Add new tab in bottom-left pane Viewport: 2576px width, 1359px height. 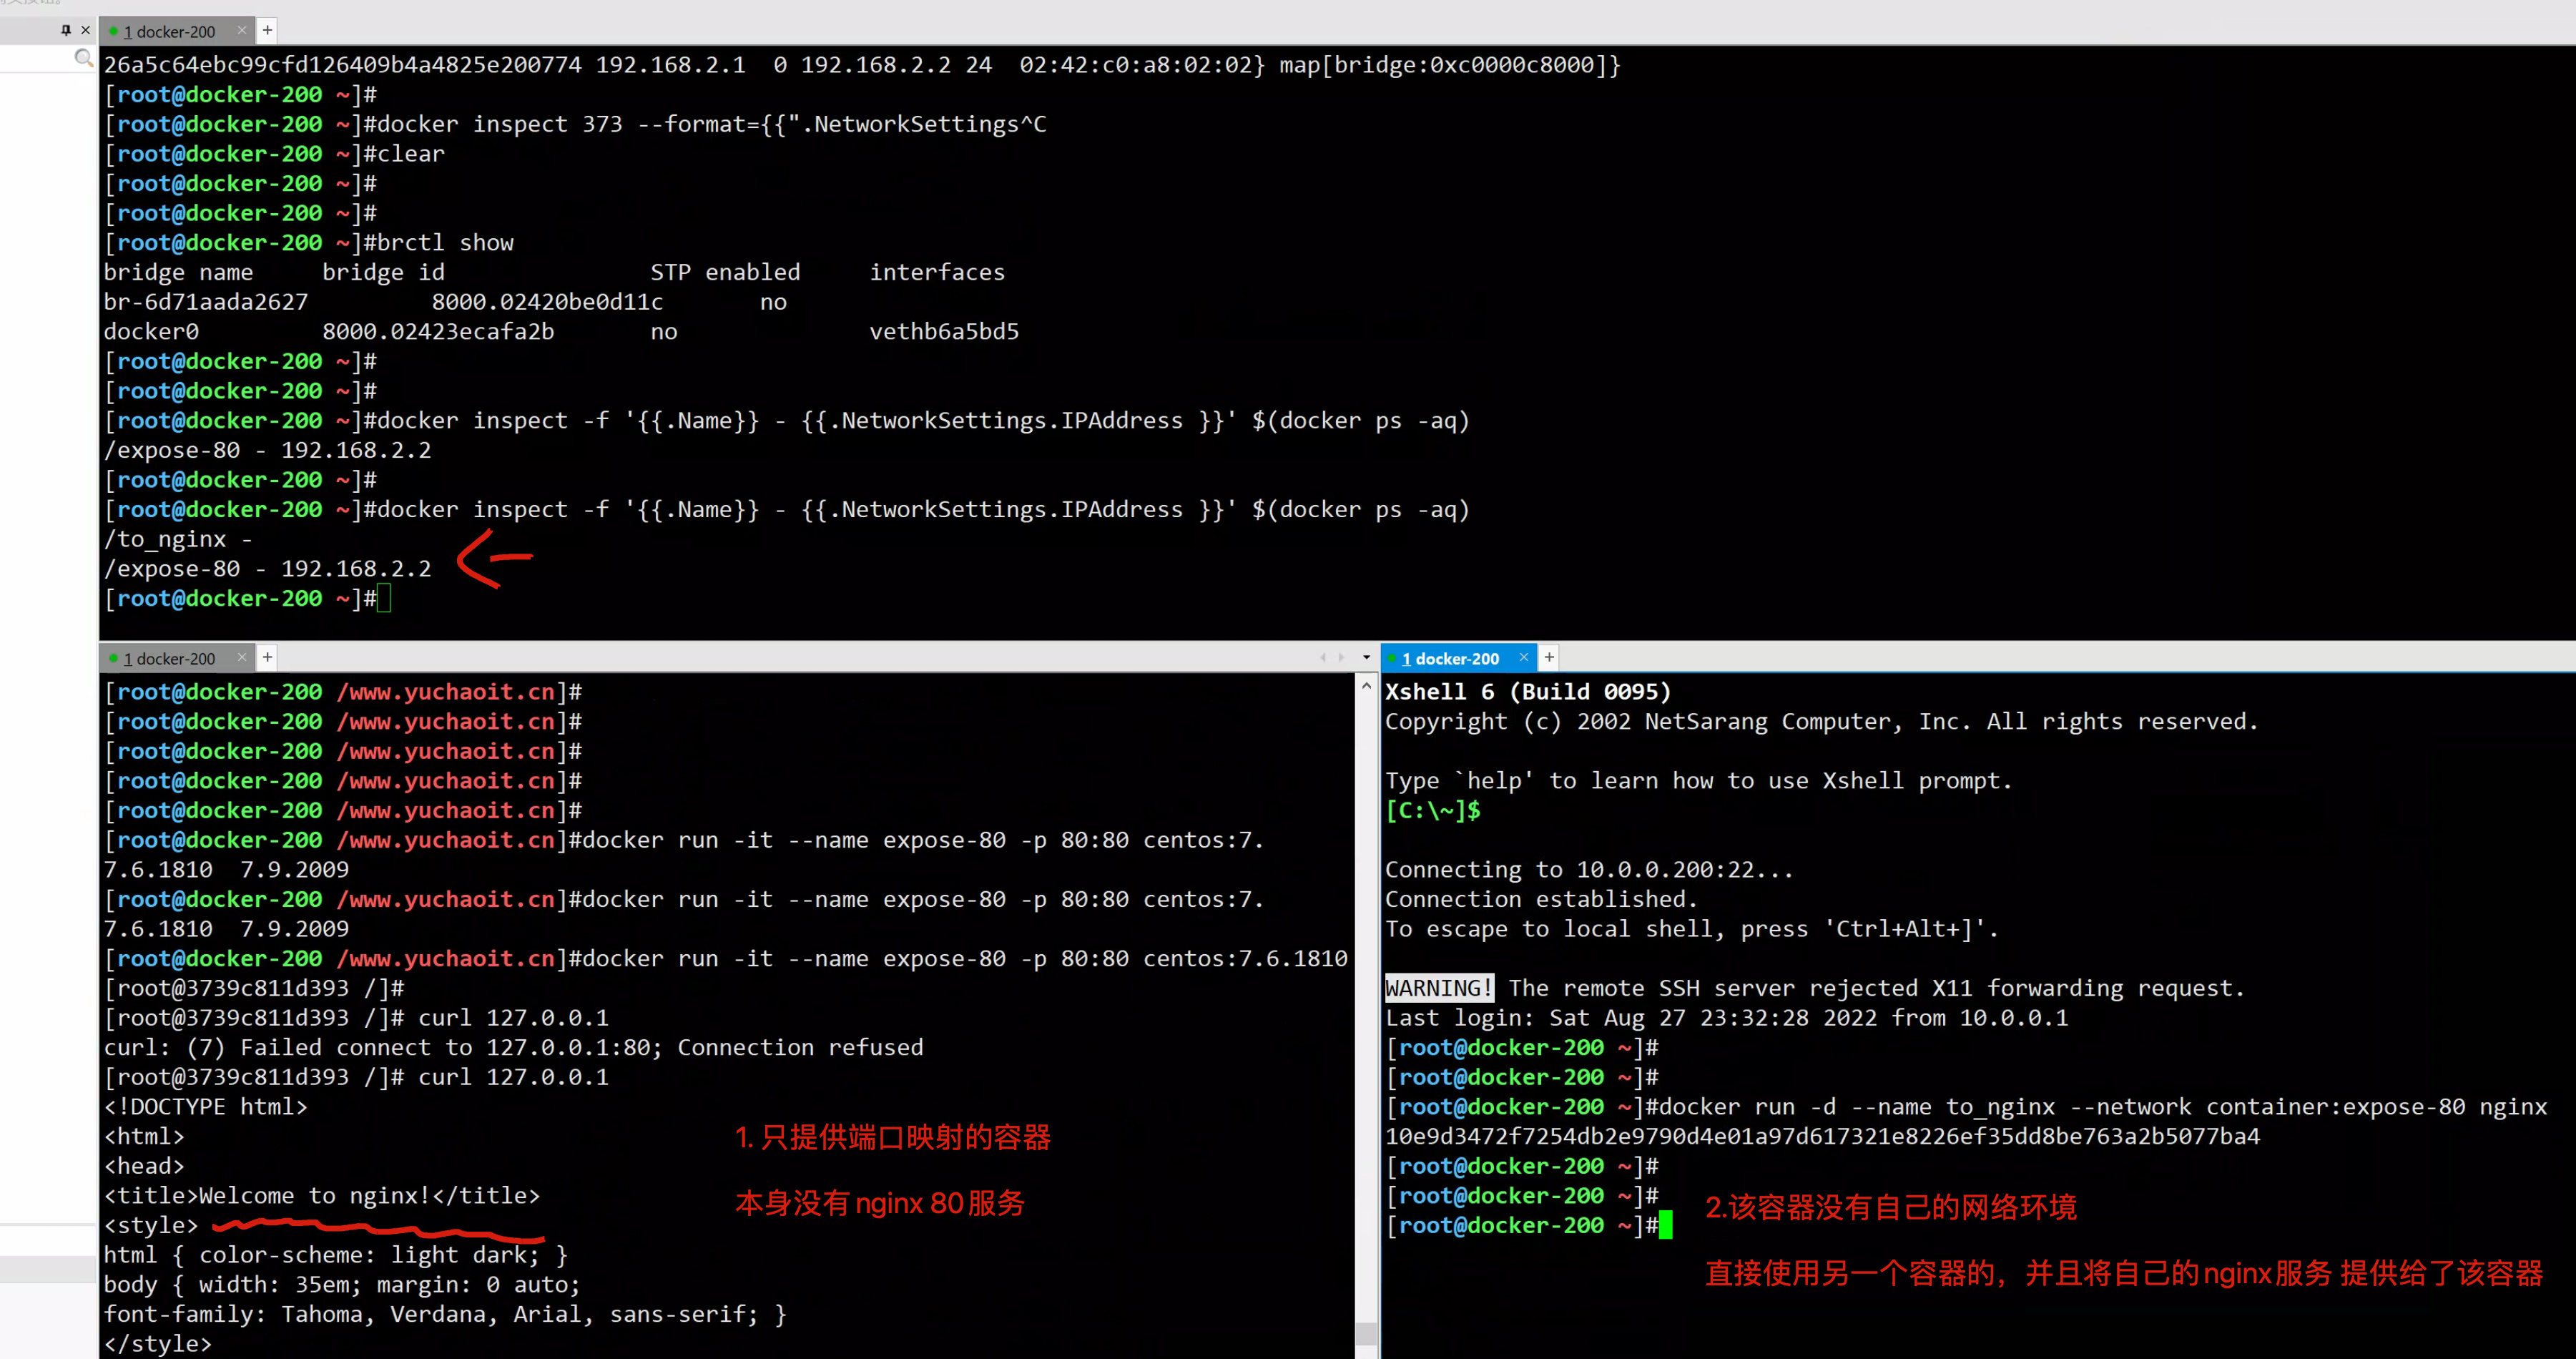(267, 658)
